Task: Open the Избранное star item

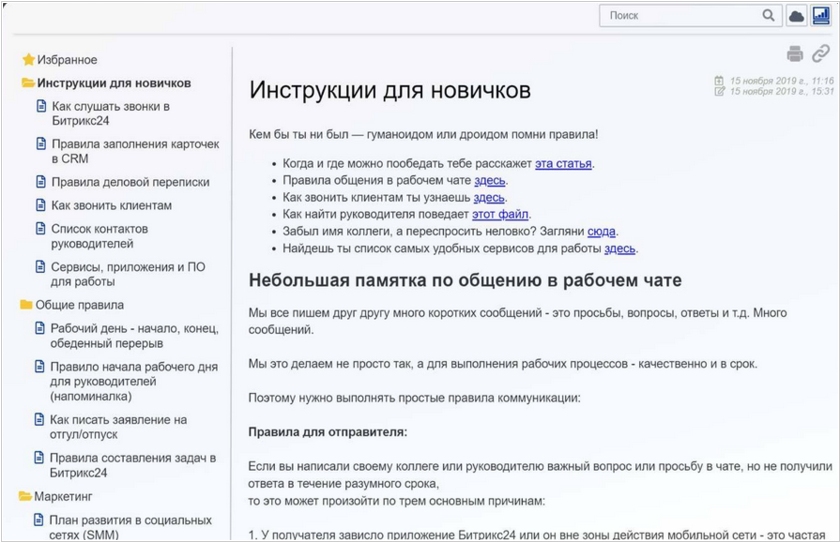Action: click(x=68, y=60)
